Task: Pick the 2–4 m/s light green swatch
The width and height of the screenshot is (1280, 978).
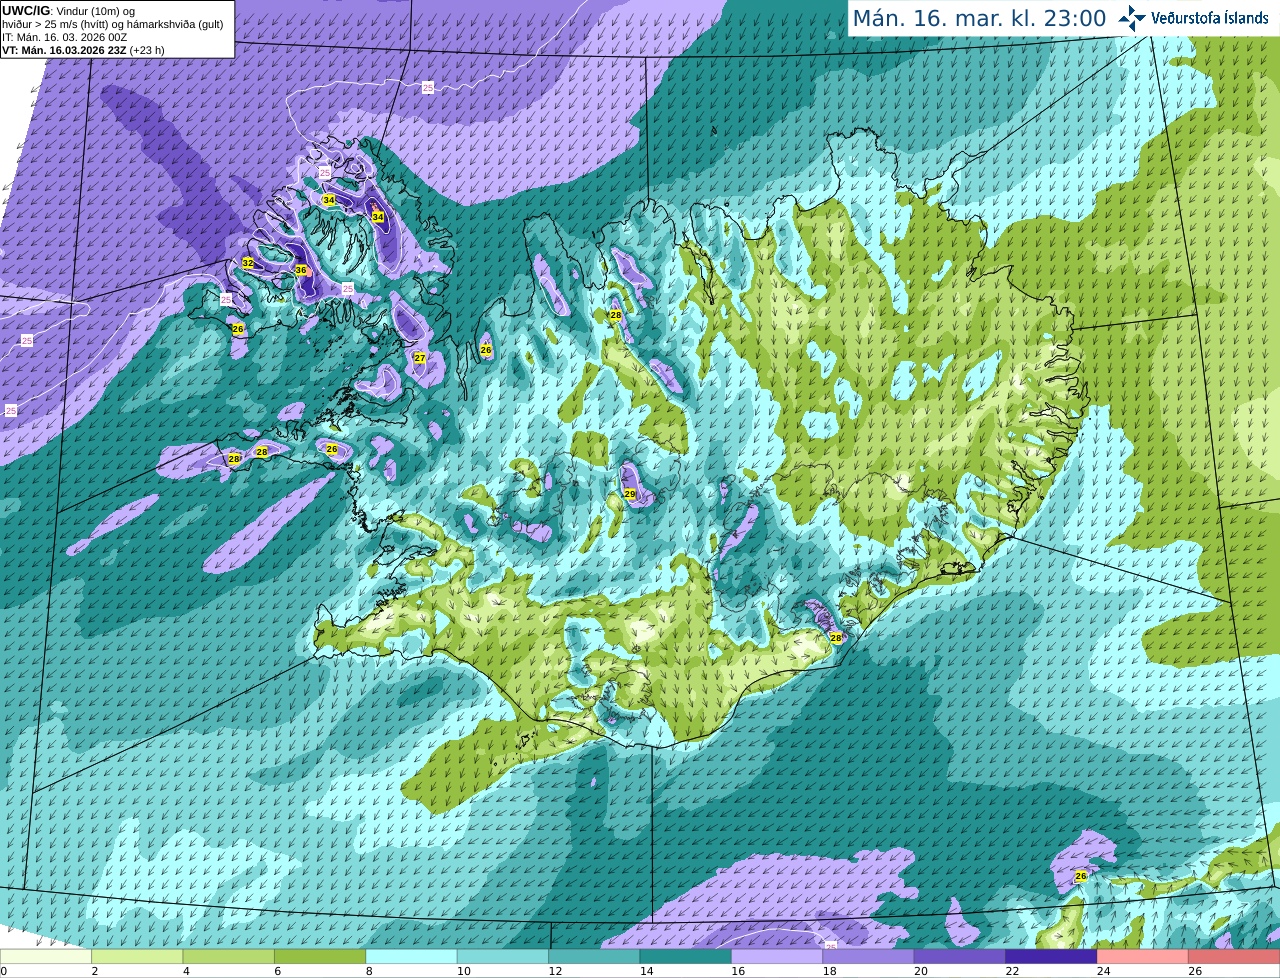Action: tap(137, 957)
